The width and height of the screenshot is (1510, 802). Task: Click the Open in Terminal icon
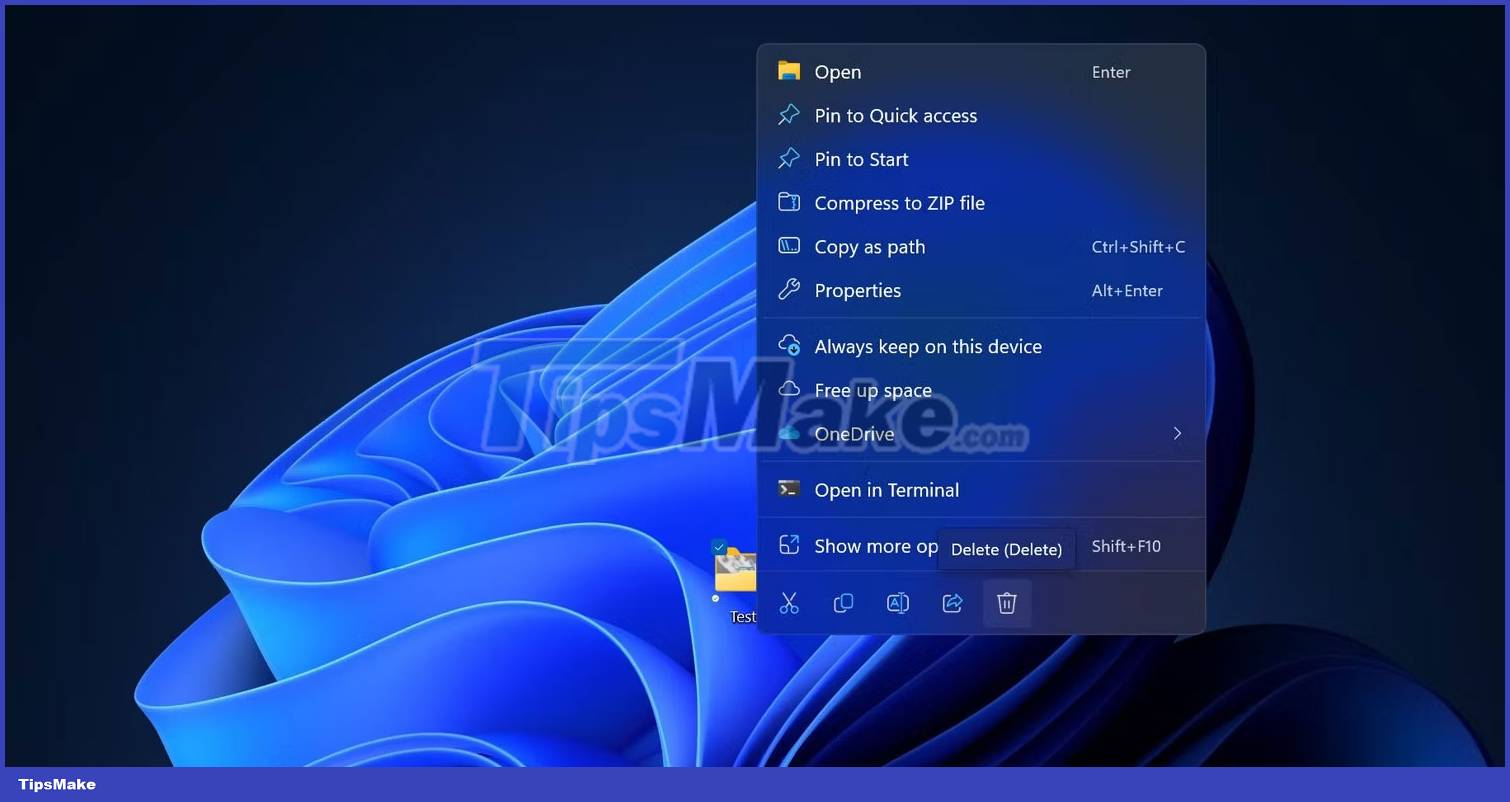[x=789, y=489]
